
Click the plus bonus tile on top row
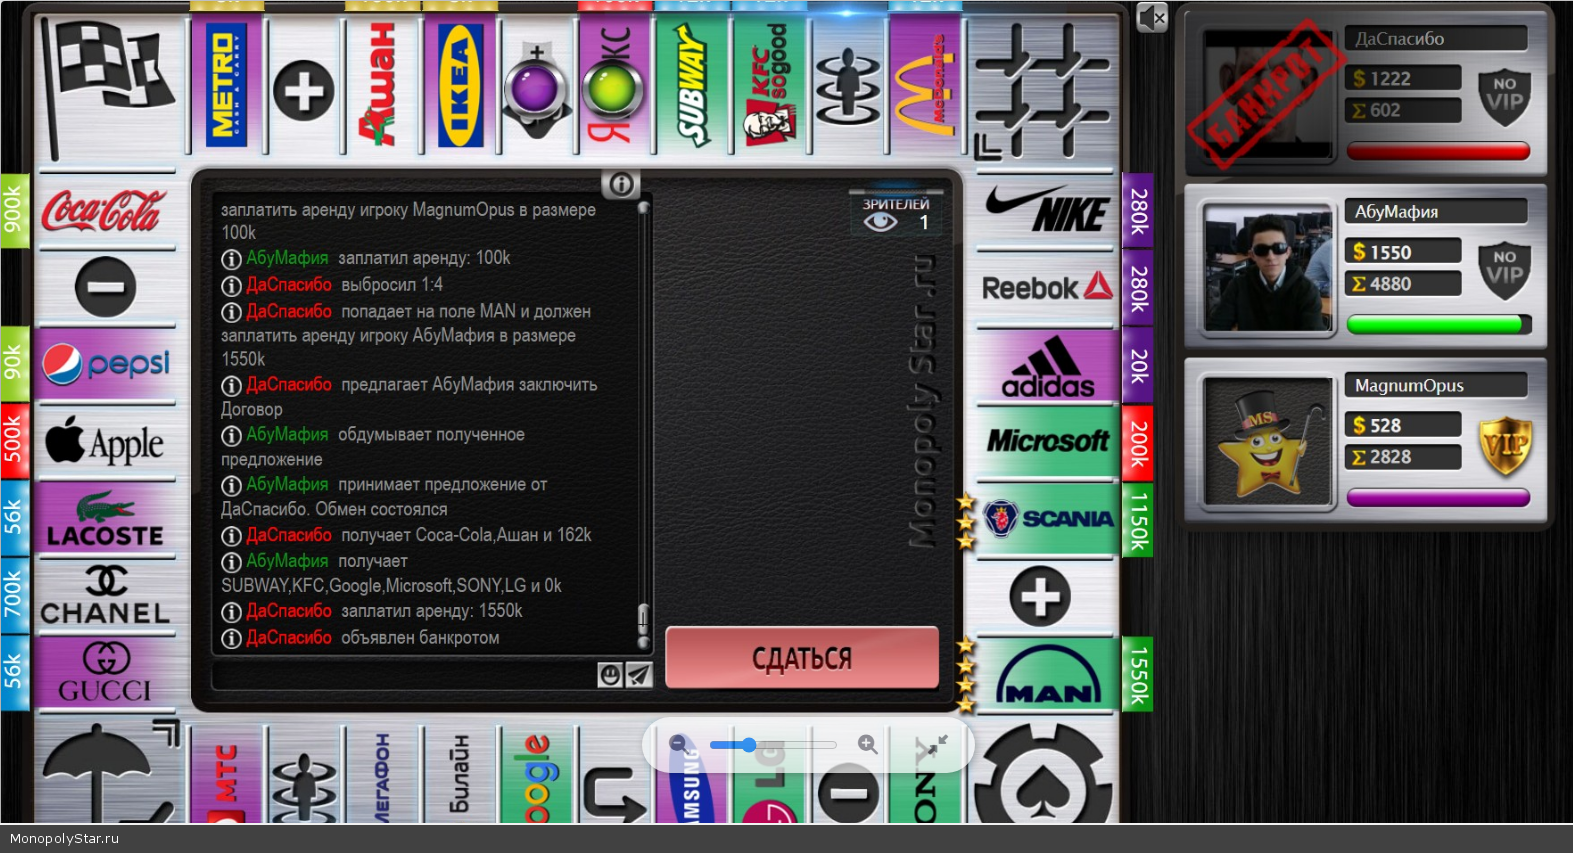(x=304, y=90)
